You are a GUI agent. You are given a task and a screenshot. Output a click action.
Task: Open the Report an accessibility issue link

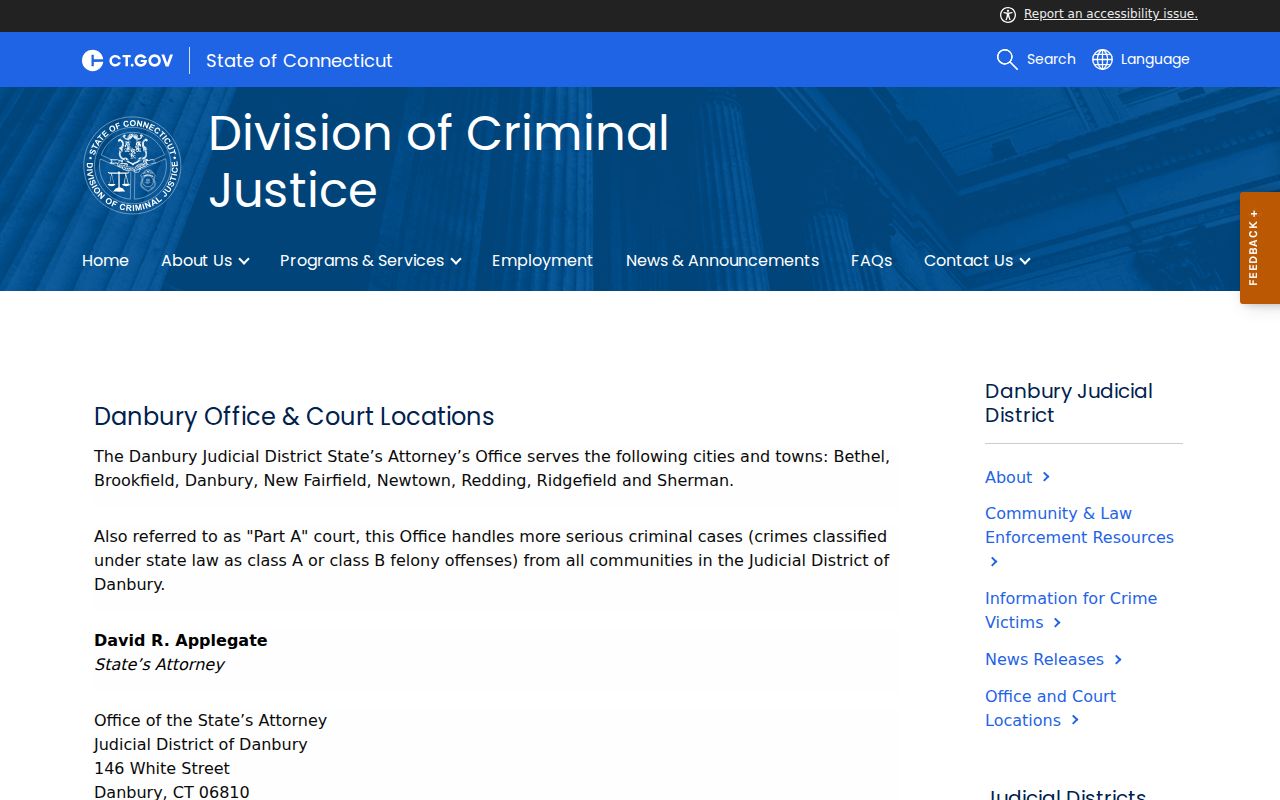point(1110,14)
